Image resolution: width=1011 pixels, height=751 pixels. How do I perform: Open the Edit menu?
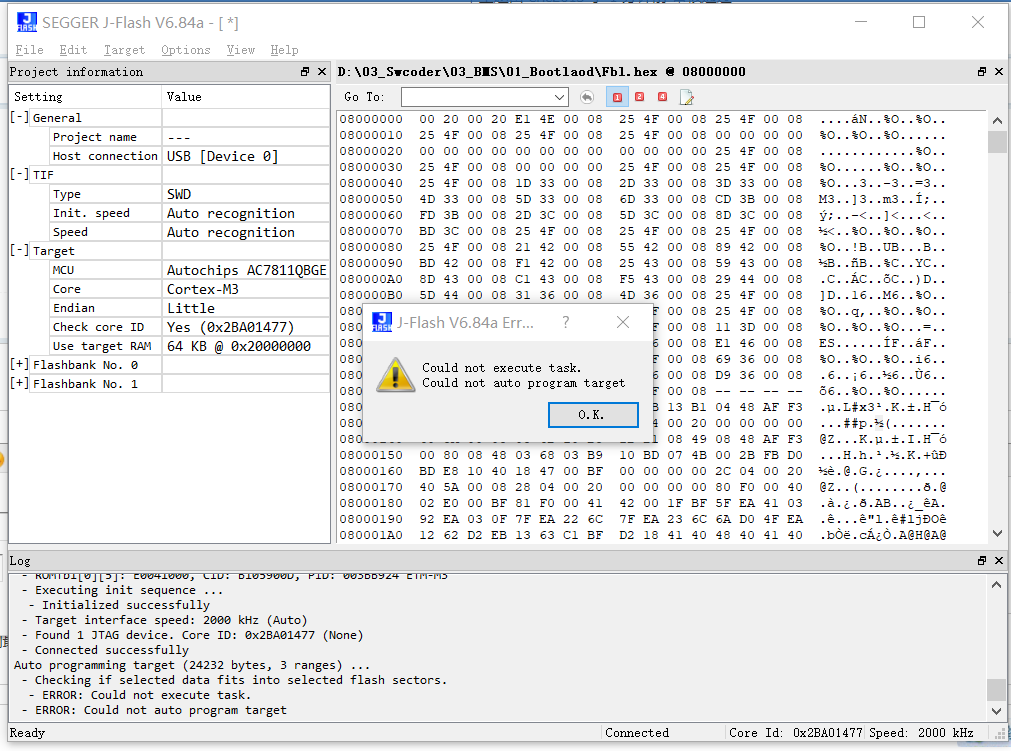[x=73, y=50]
